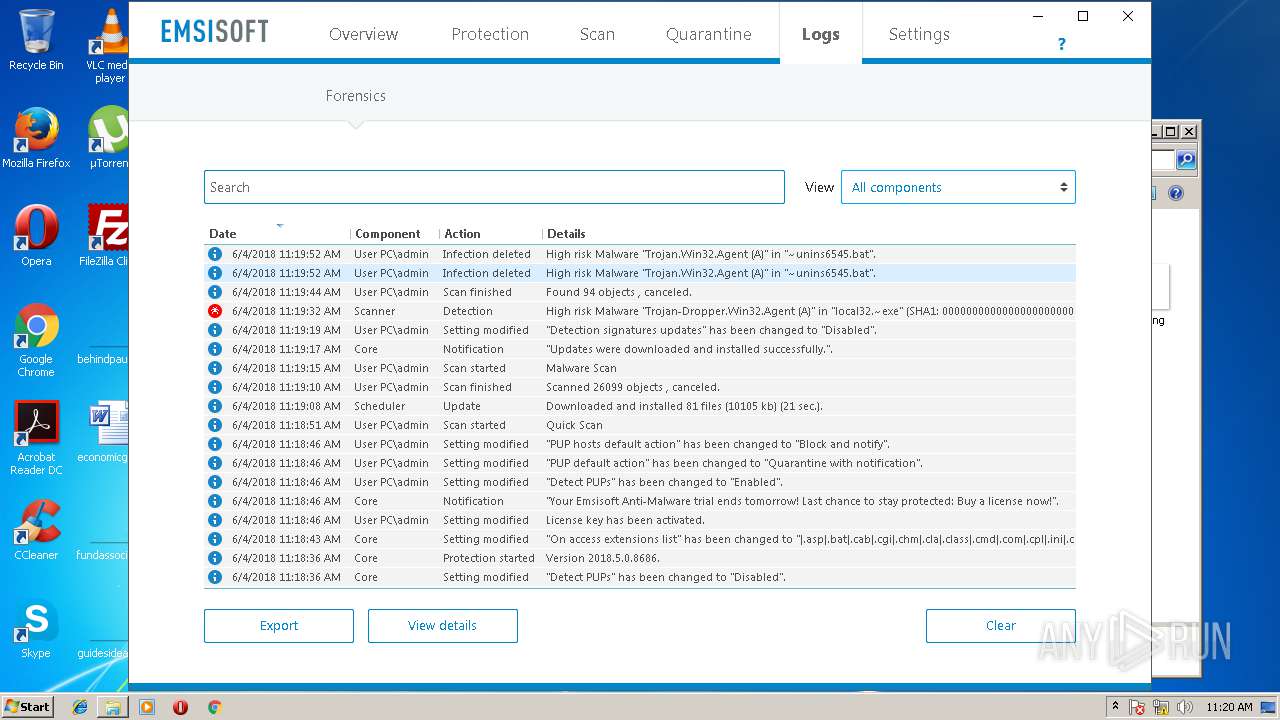Viewport: 1280px width, 720px height.
Task: Open Windows Explorer folder in taskbar
Action: 113,707
